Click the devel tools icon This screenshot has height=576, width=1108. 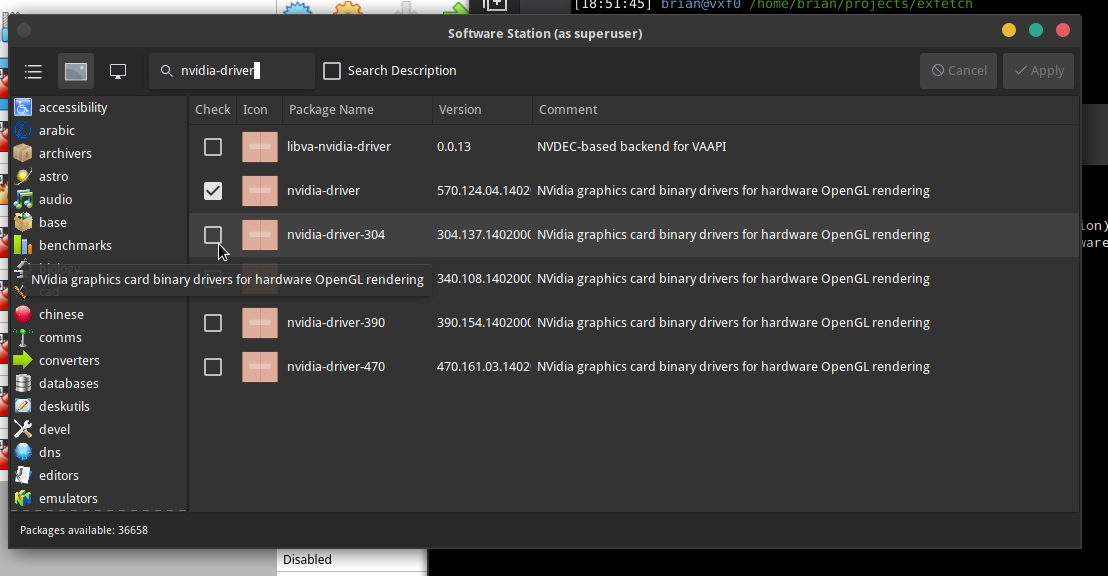tap(23, 429)
